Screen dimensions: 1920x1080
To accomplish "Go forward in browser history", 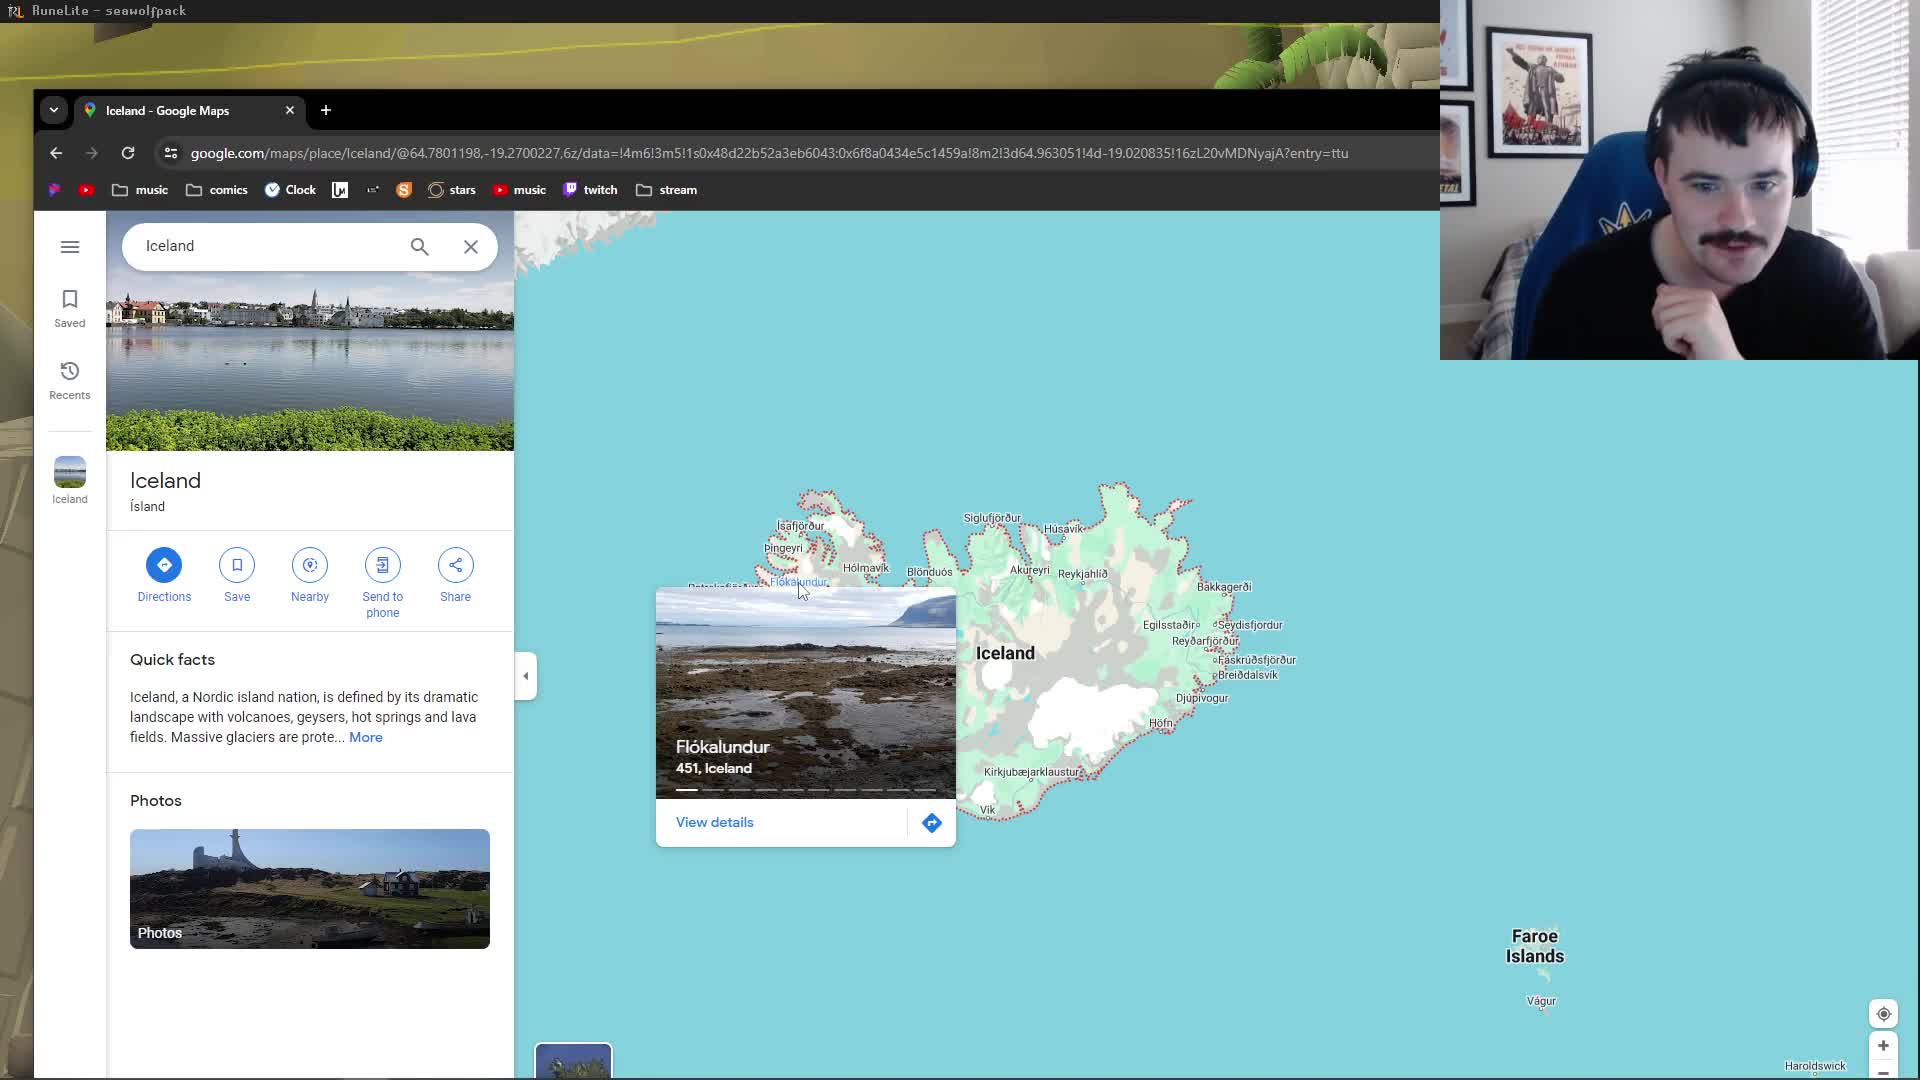I will click(x=92, y=153).
